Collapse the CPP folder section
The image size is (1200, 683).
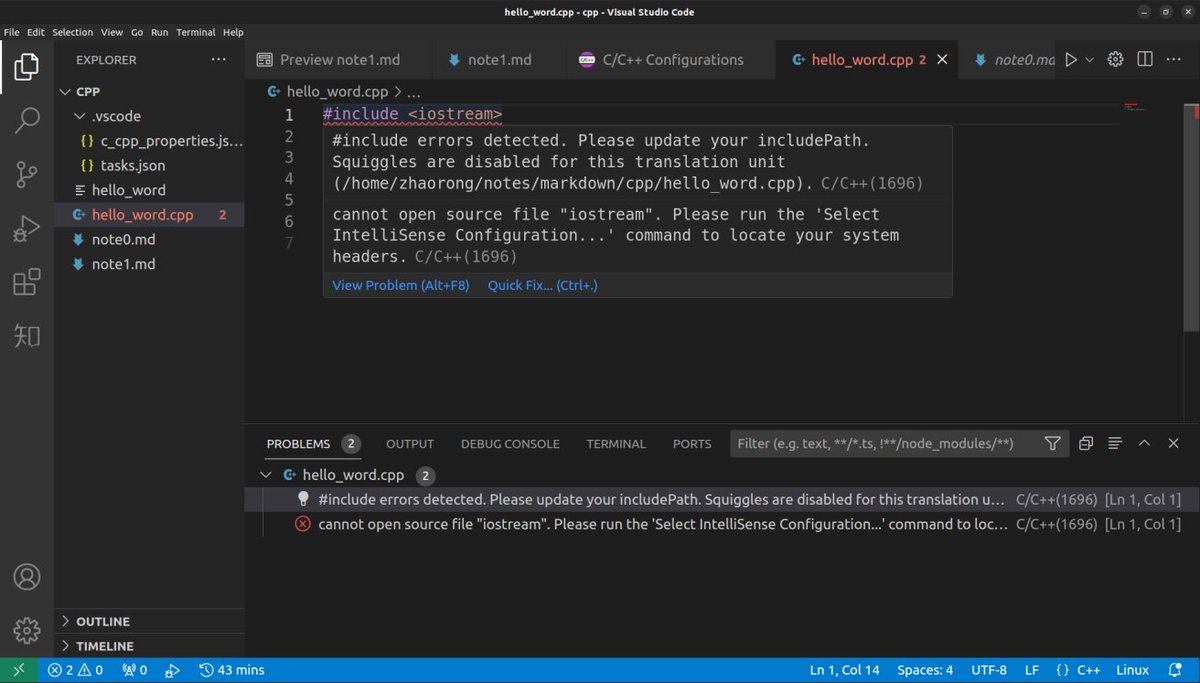coord(149,91)
